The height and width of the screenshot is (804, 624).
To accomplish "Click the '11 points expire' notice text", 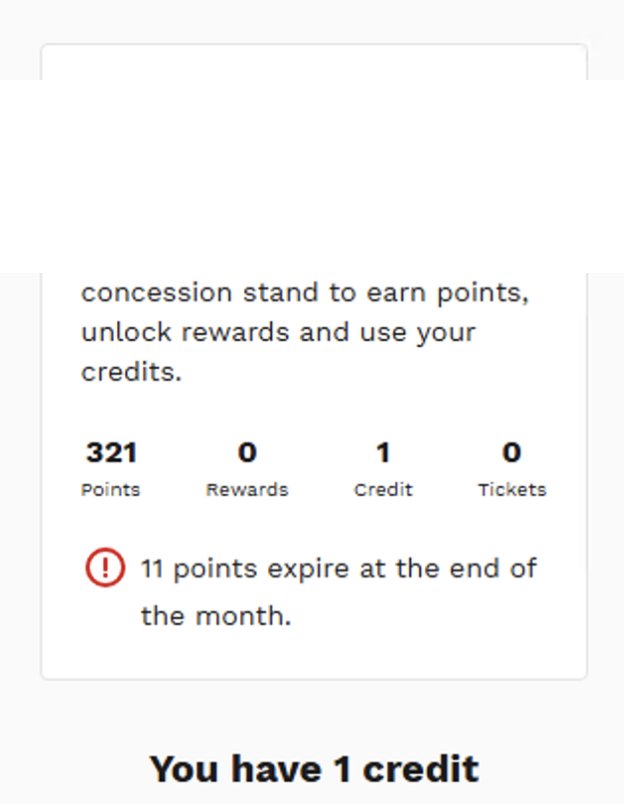I will tap(339, 569).
